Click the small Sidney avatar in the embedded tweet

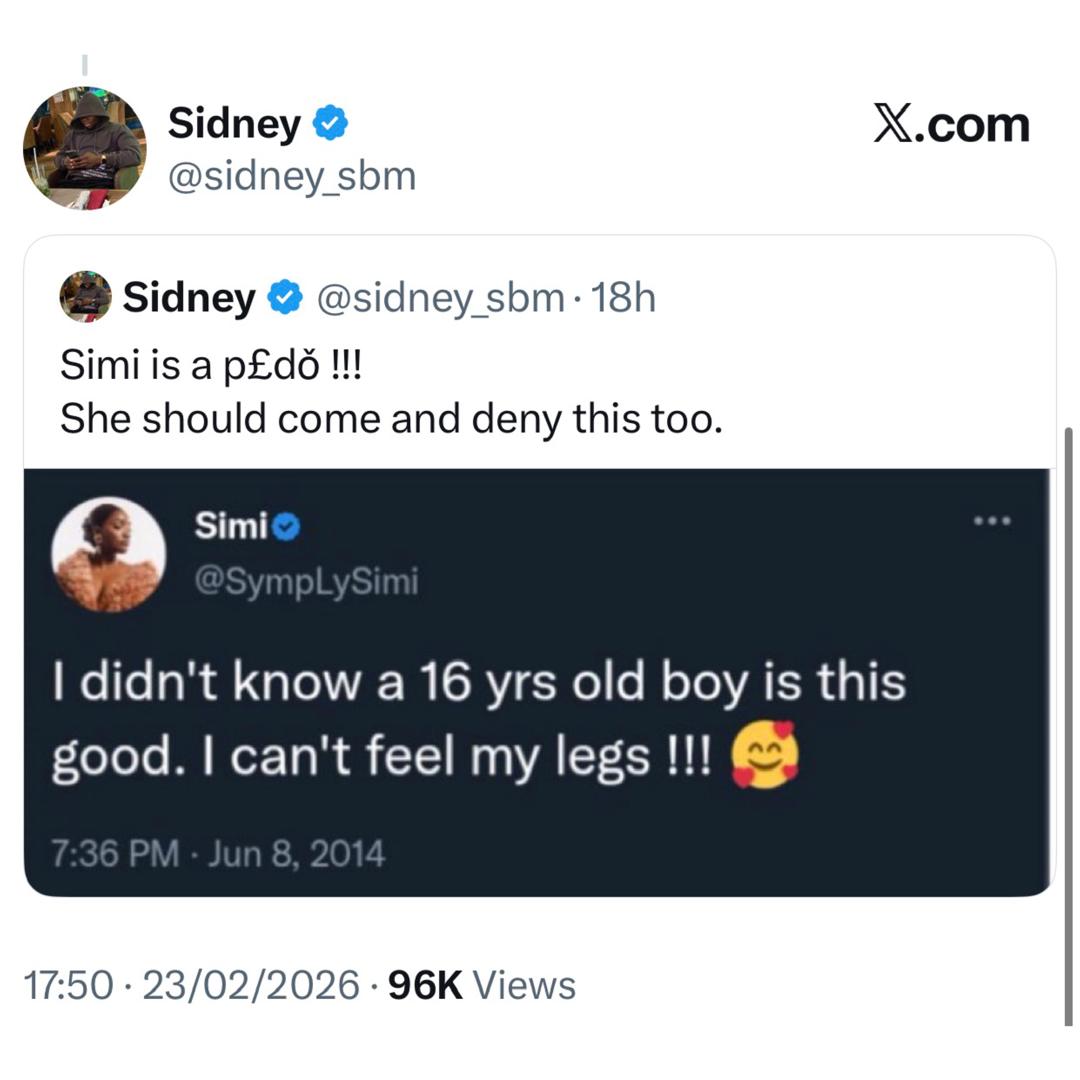[85, 296]
